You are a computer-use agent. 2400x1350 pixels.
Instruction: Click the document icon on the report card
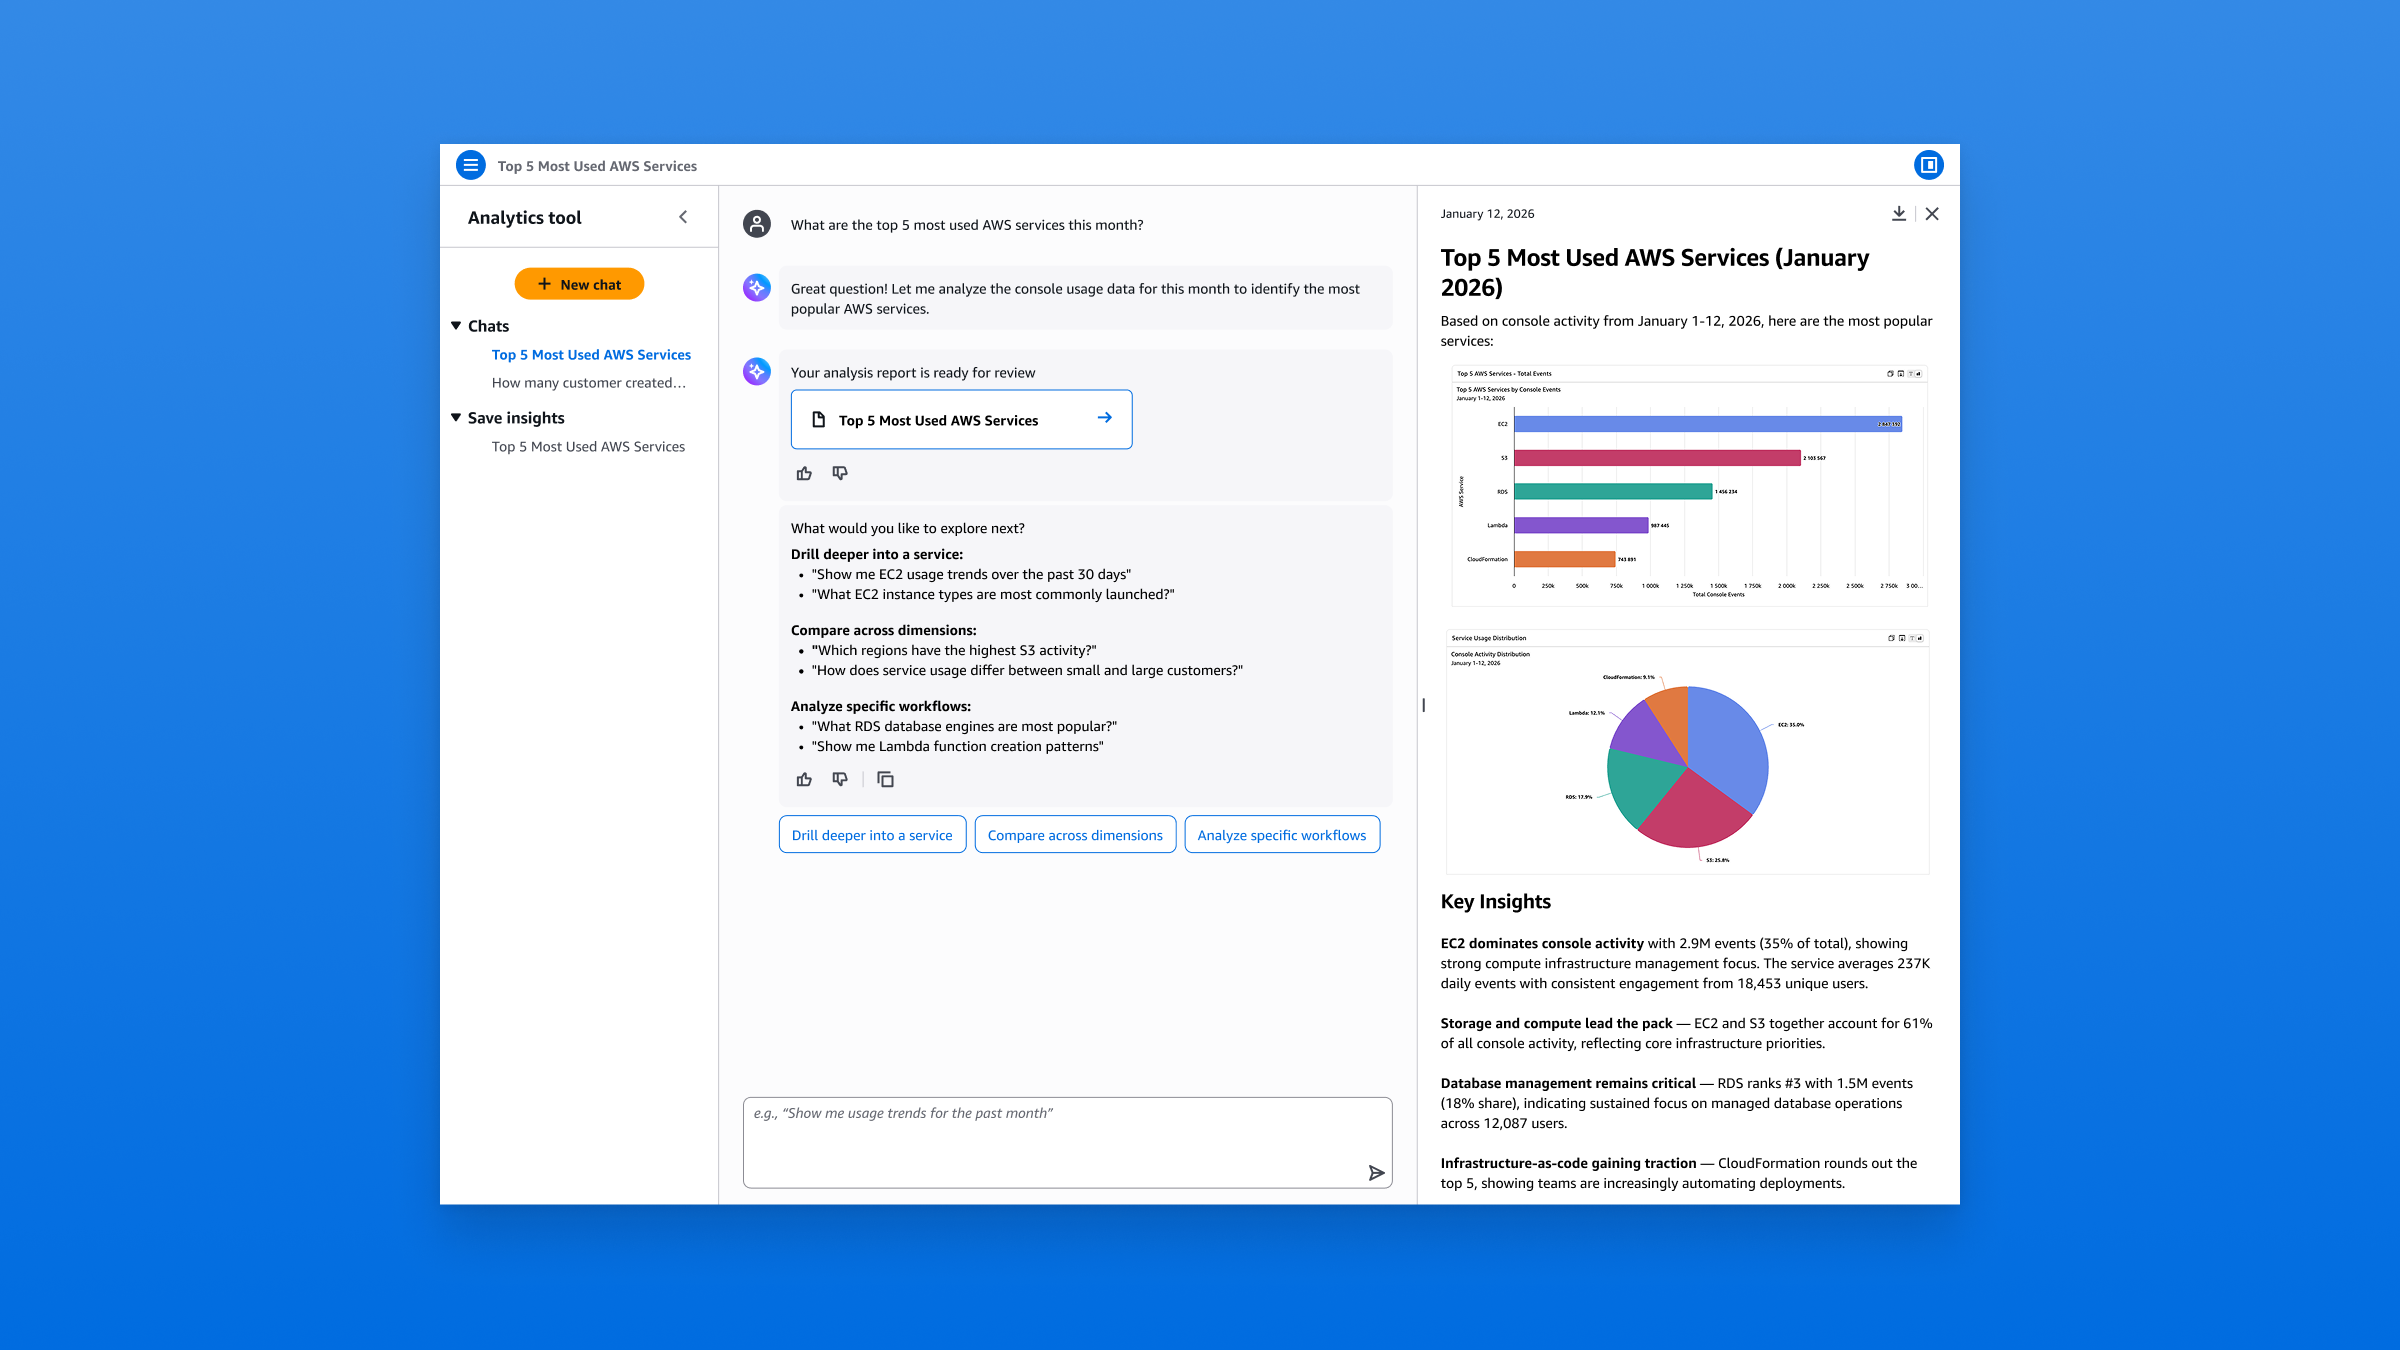pos(818,420)
